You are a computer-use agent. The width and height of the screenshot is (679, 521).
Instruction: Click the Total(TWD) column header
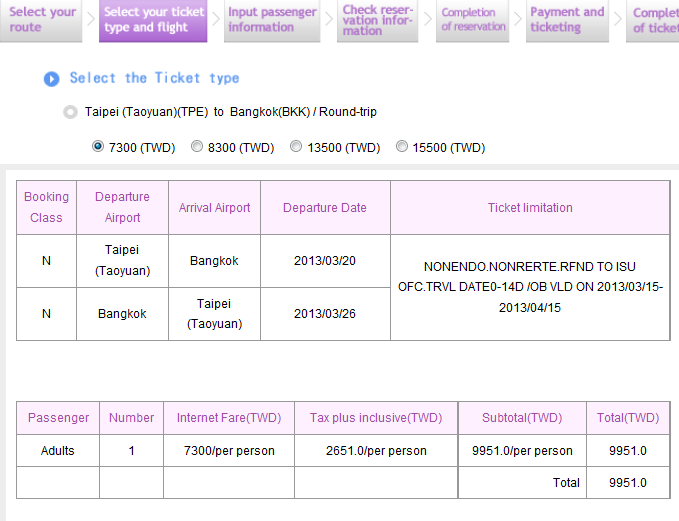(x=628, y=418)
